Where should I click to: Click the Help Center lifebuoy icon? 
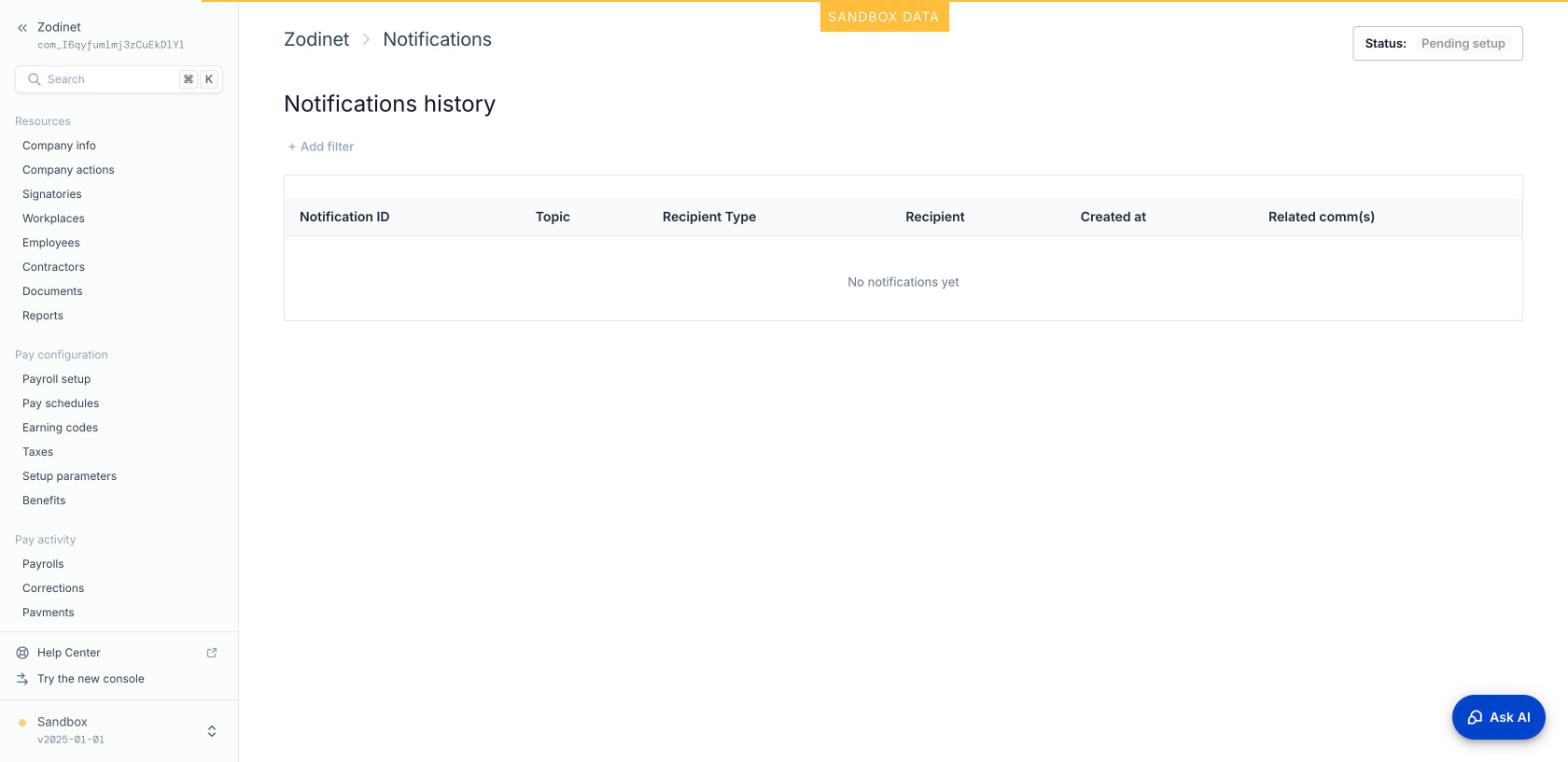(x=23, y=653)
